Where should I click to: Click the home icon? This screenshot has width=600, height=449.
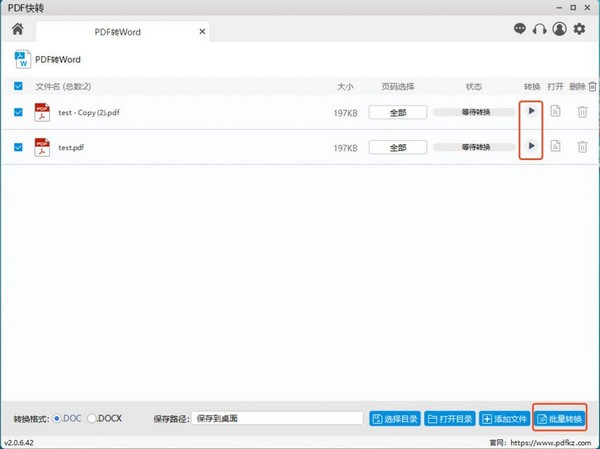click(17, 30)
